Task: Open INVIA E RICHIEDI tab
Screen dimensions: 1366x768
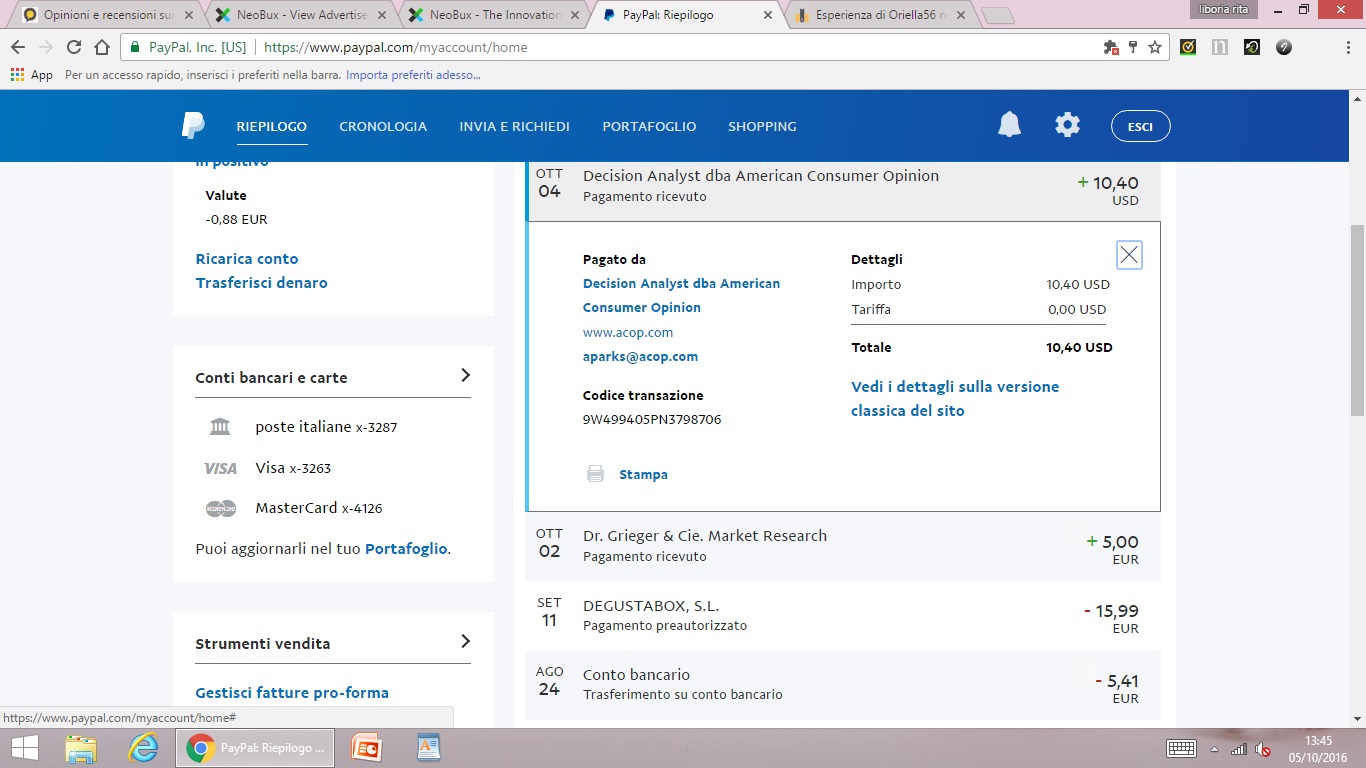Action: [514, 126]
